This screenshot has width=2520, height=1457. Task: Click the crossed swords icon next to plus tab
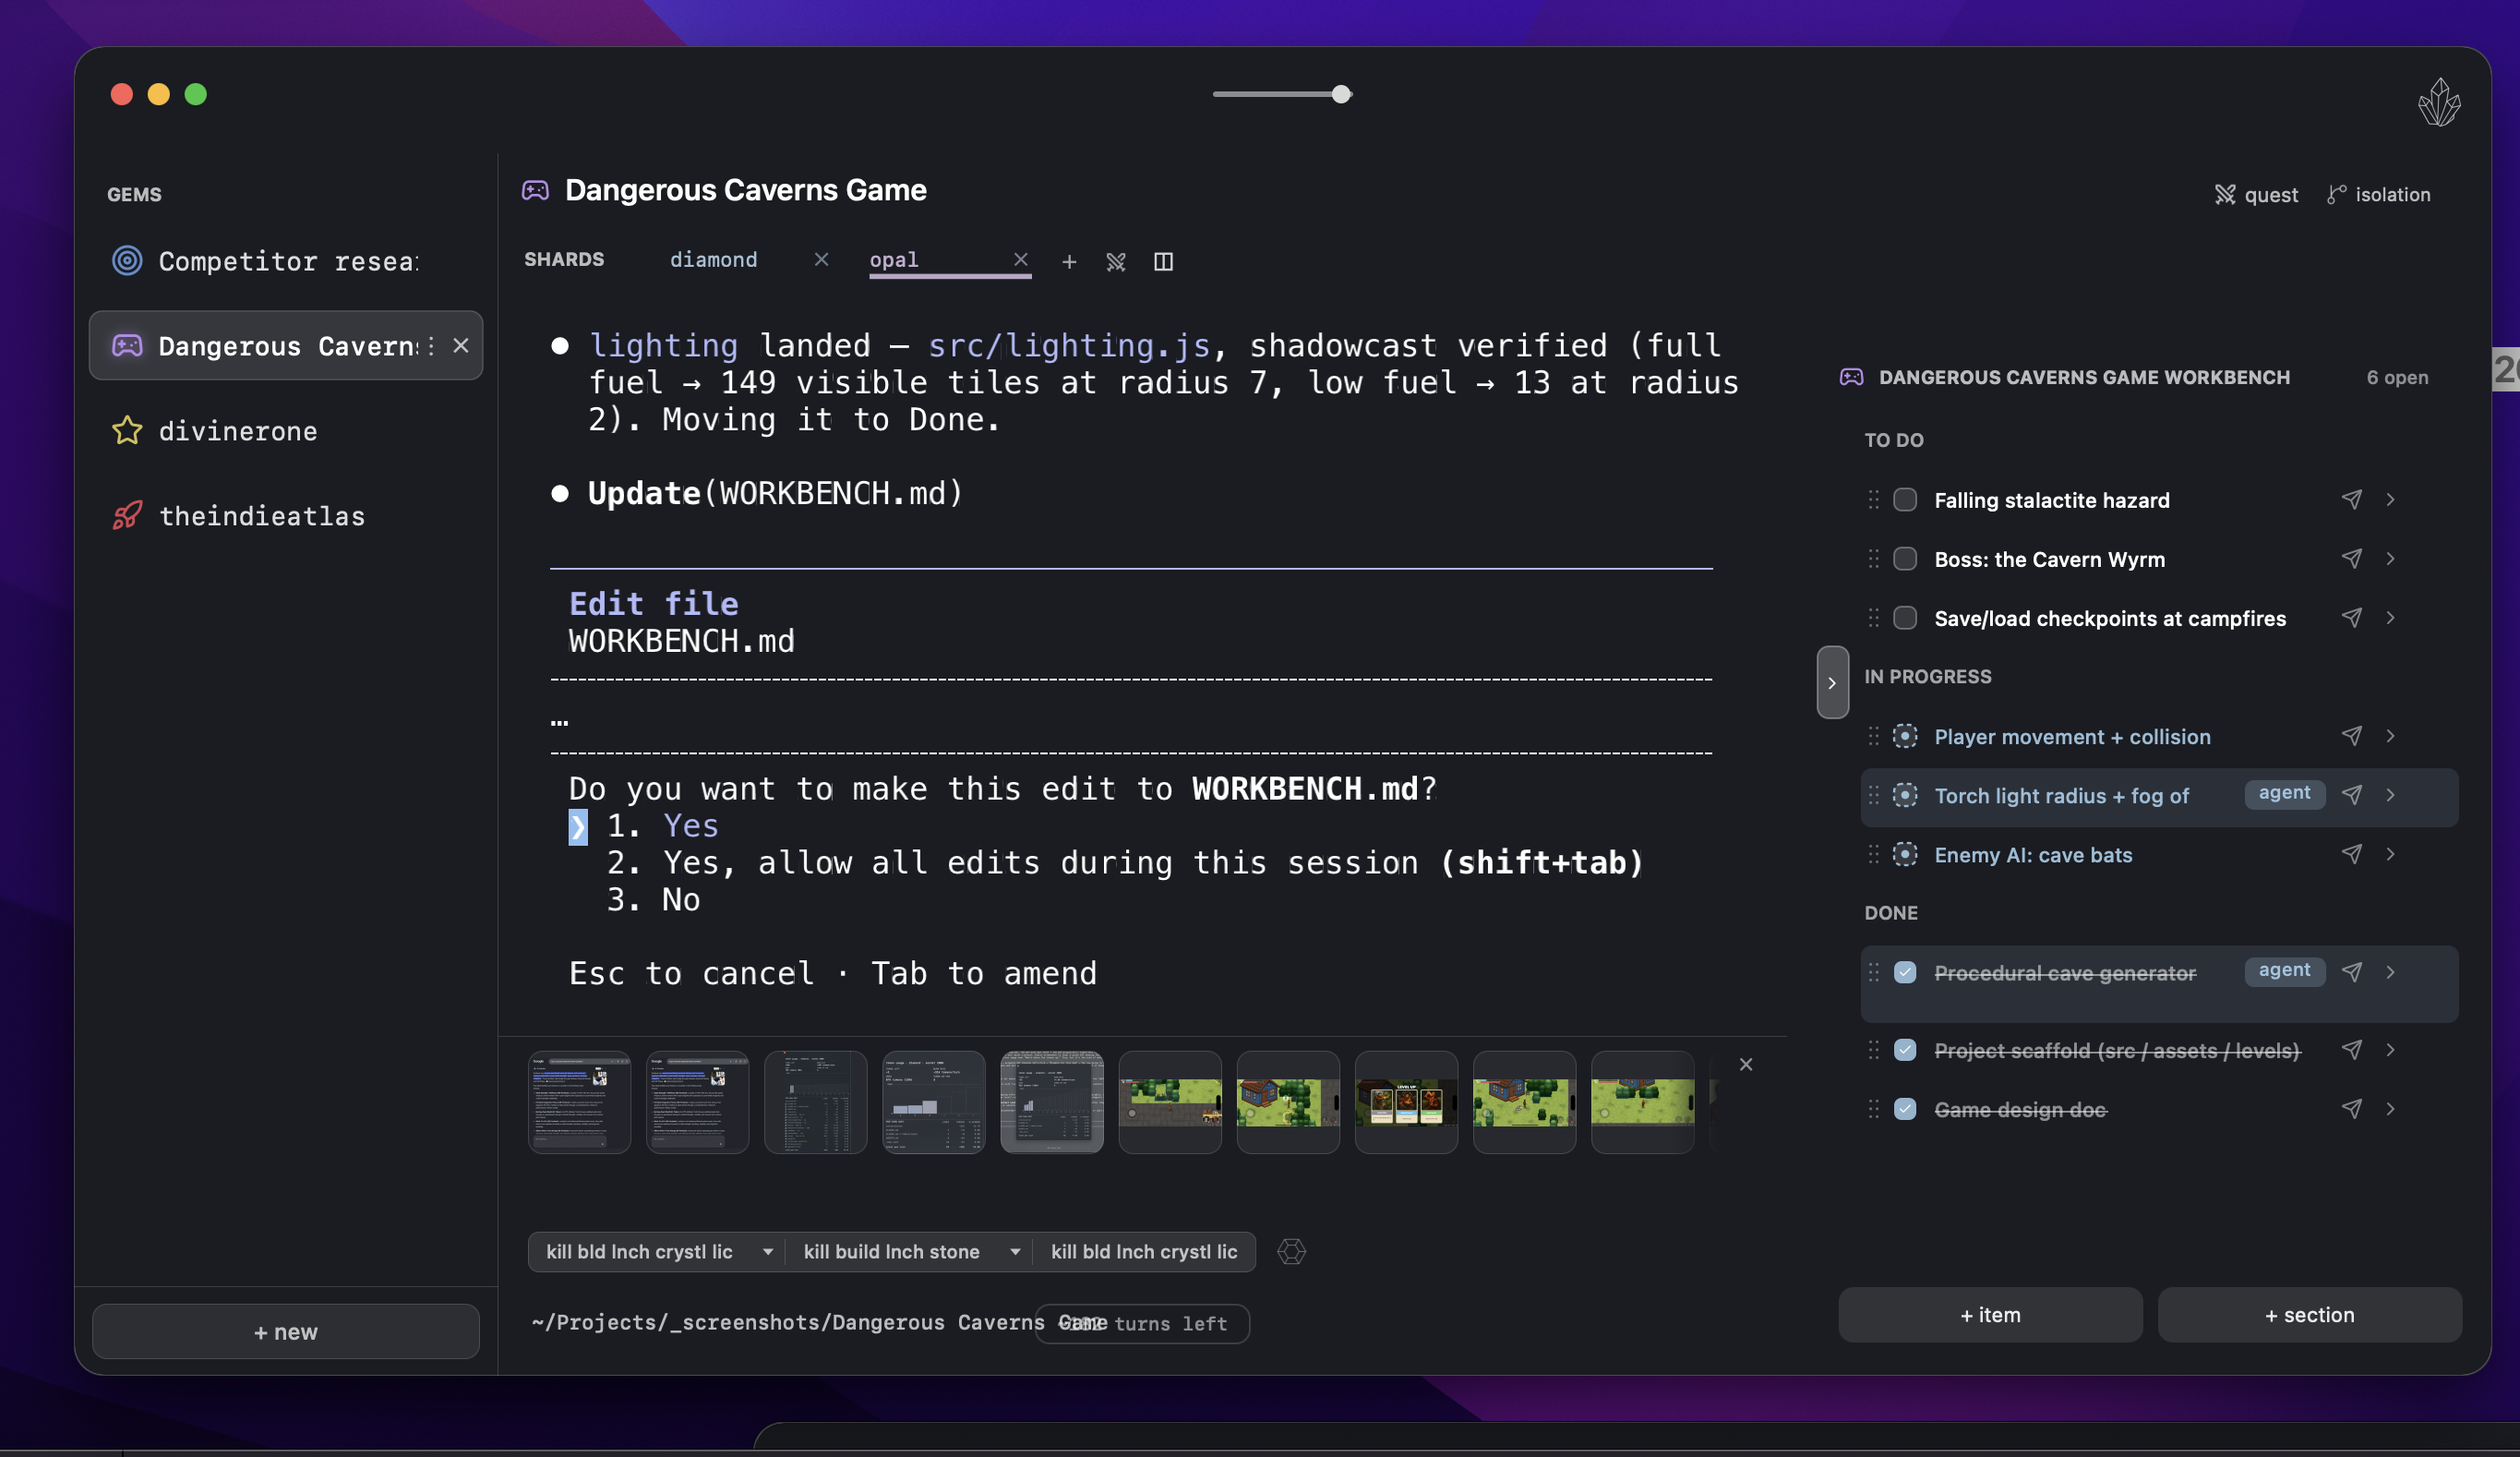click(1116, 261)
